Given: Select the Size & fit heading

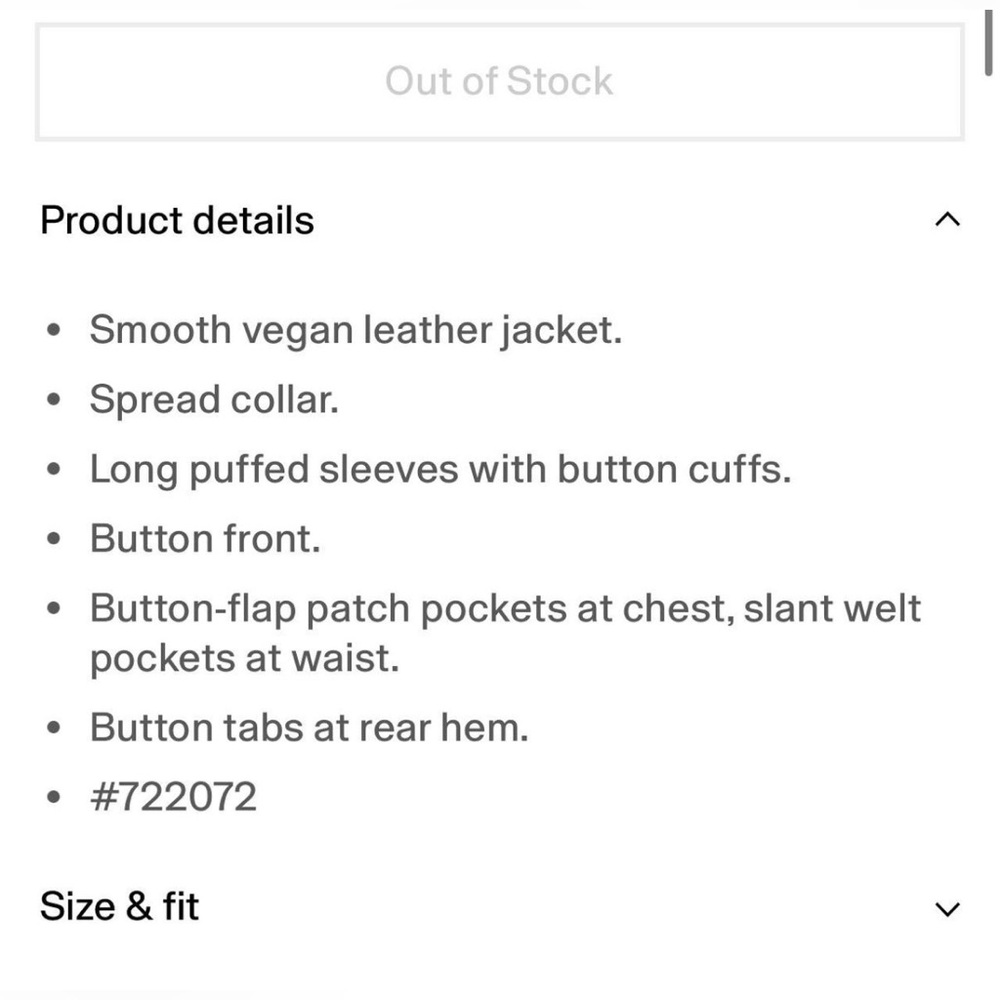Looking at the screenshot, I should 118,906.
